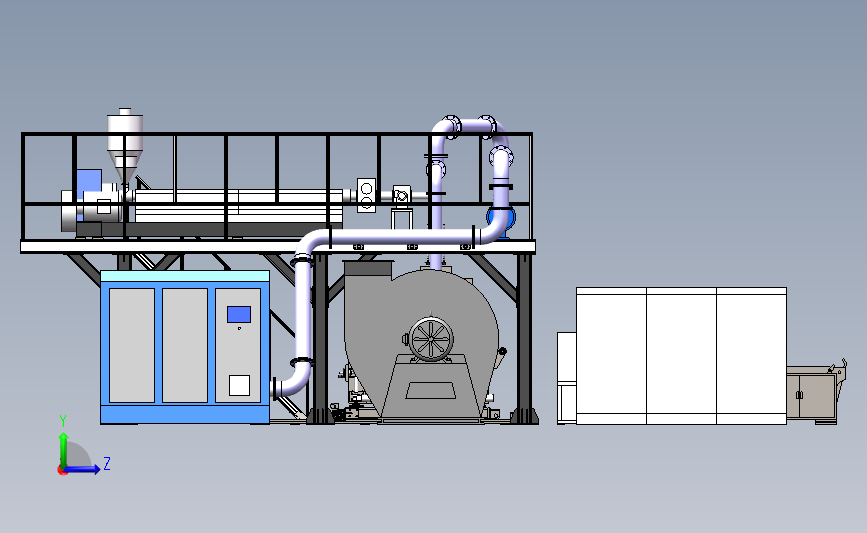This screenshot has width=867, height=533.
Task: Select the beige cabinet at far right
Action: [x=812, y=394]
